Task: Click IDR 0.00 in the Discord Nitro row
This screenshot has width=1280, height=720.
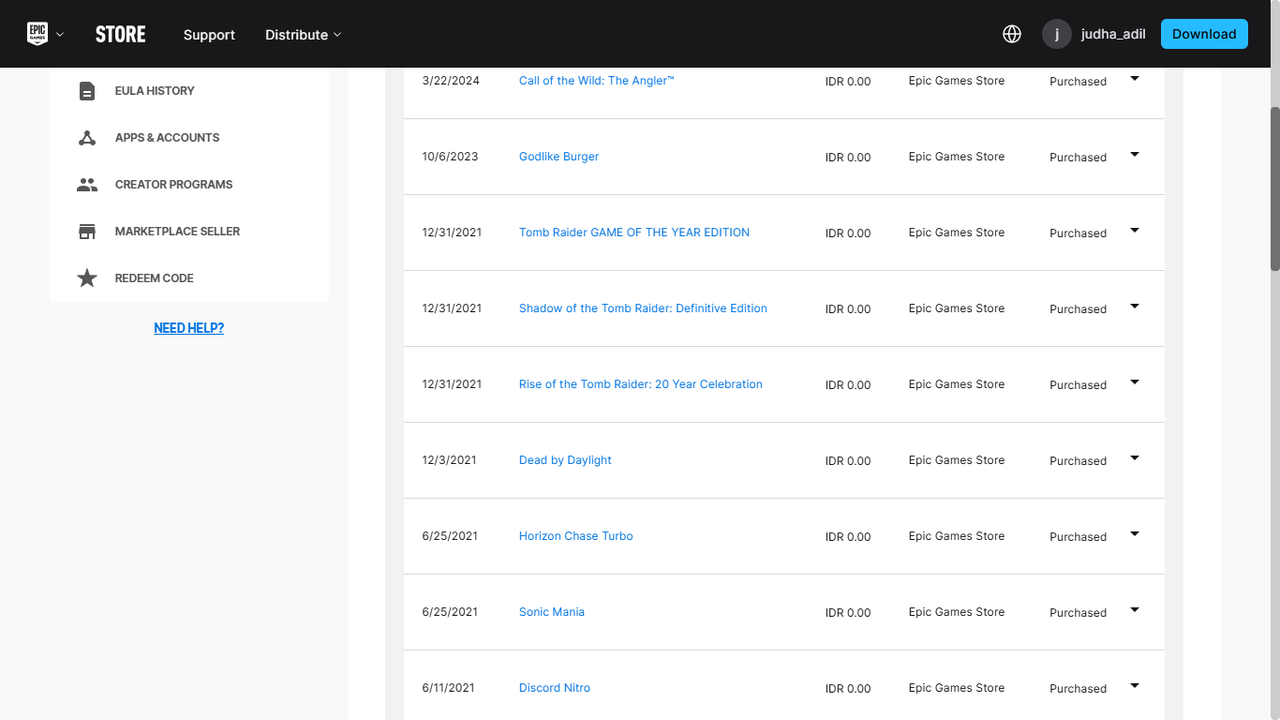Action: coord(848,689)
